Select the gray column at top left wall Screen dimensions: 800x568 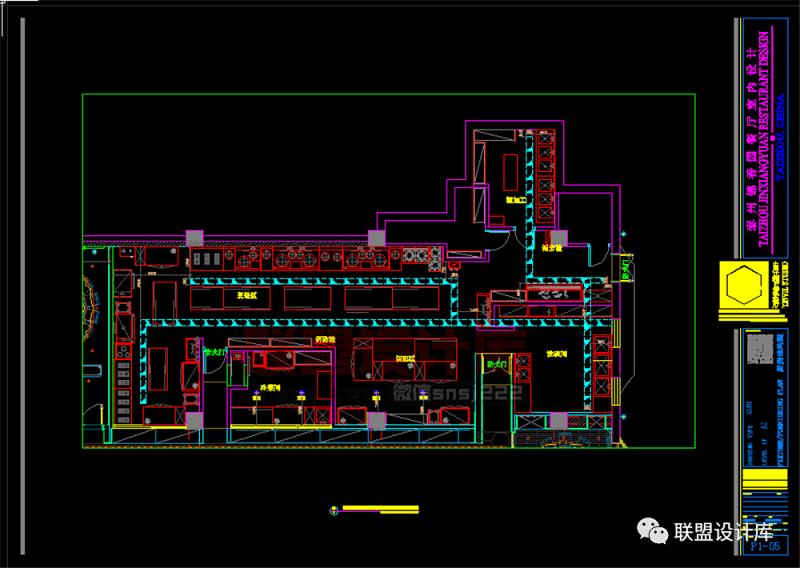click(195, 238)
